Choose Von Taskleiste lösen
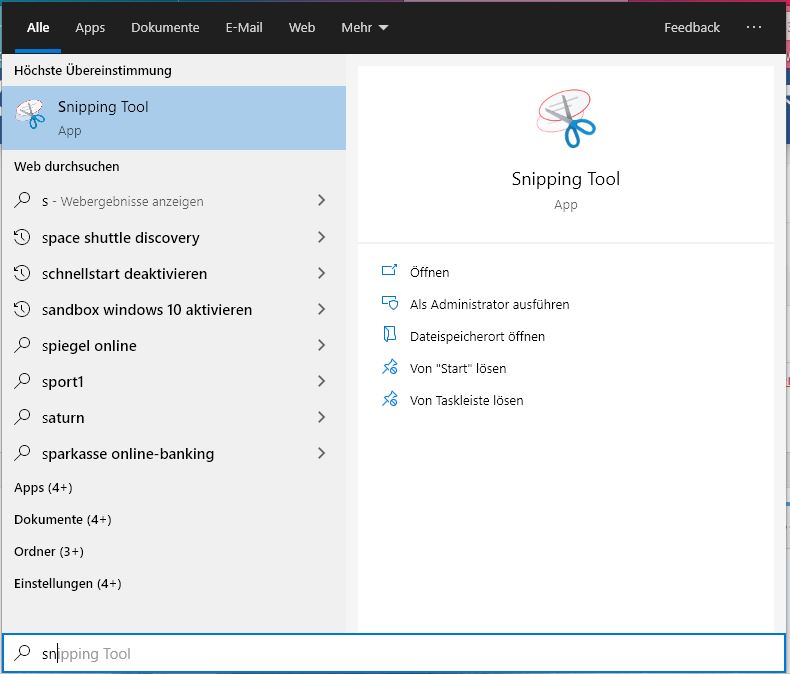The width and height of the screenshot is (790, 674). (x=467, y=400)
